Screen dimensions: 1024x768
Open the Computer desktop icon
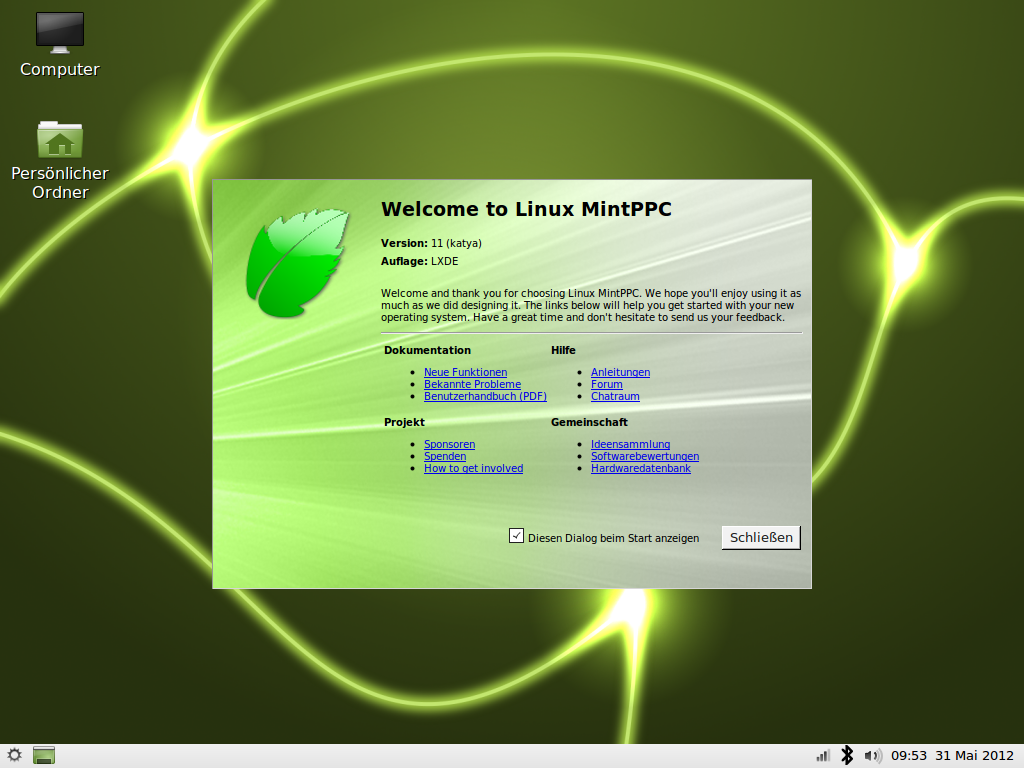tap(59, 44)
